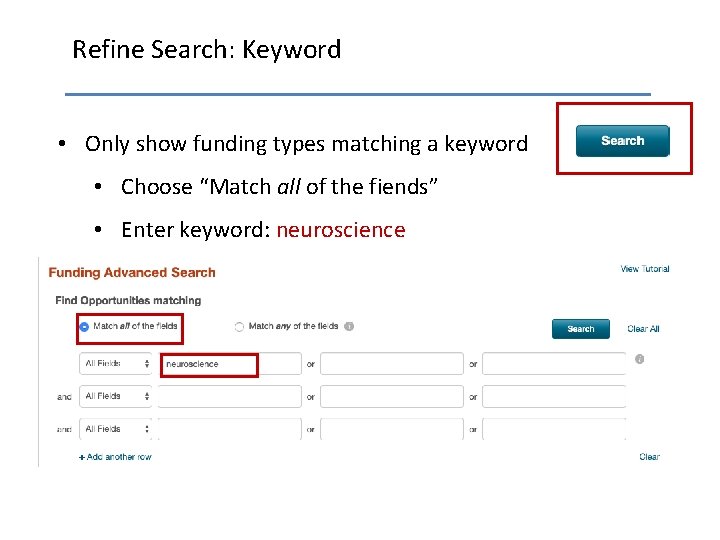
Task: Click info icon at right of first row
Action: coord(639,359)
